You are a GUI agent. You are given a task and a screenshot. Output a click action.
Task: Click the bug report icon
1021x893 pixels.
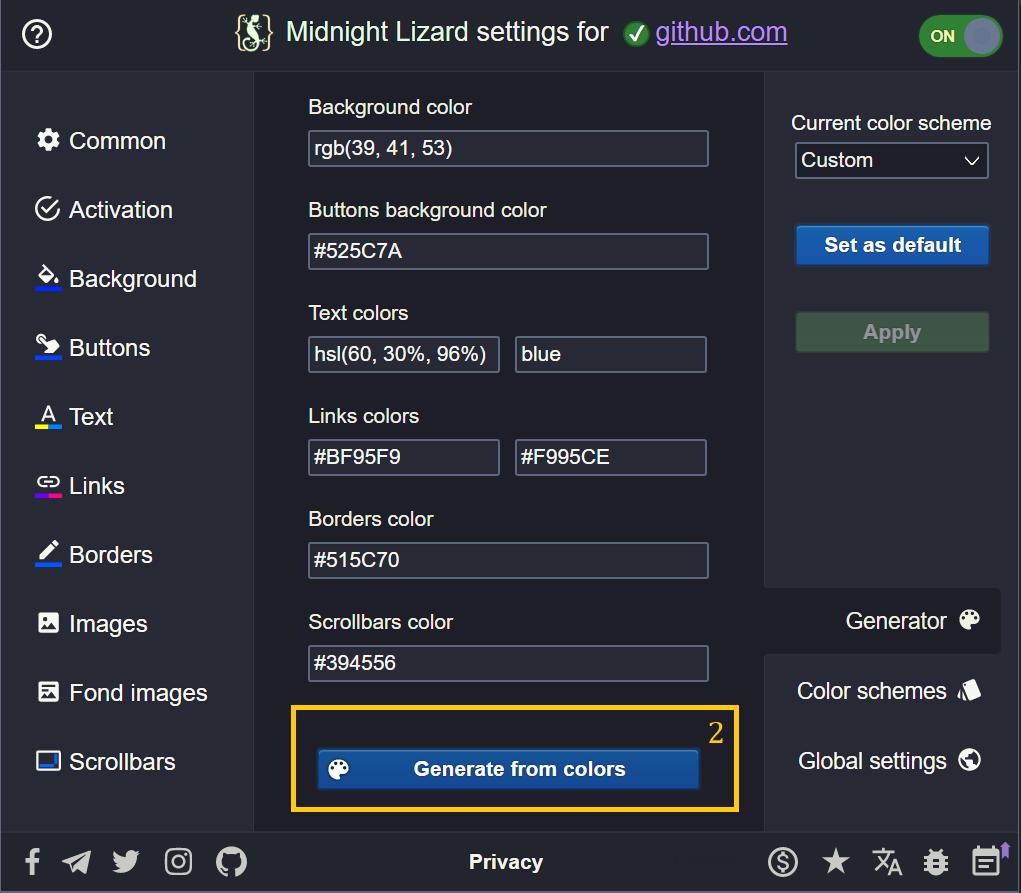point(936,862)
